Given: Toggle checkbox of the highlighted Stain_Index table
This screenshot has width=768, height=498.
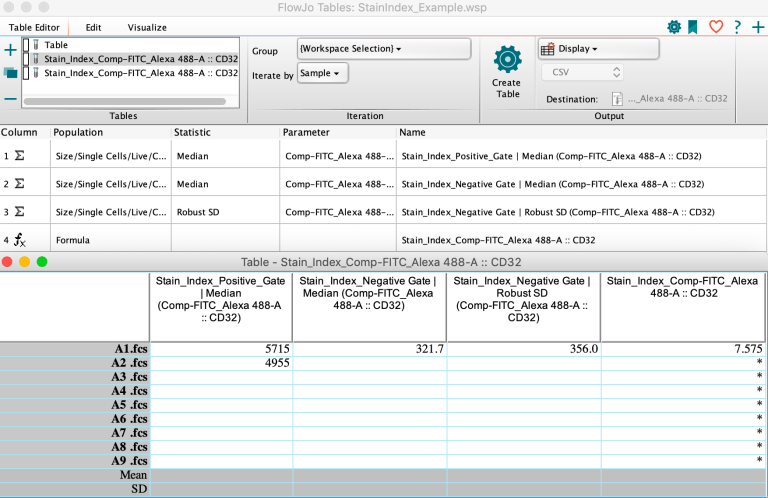Looking at the screenshot, I should click(27, 59).
